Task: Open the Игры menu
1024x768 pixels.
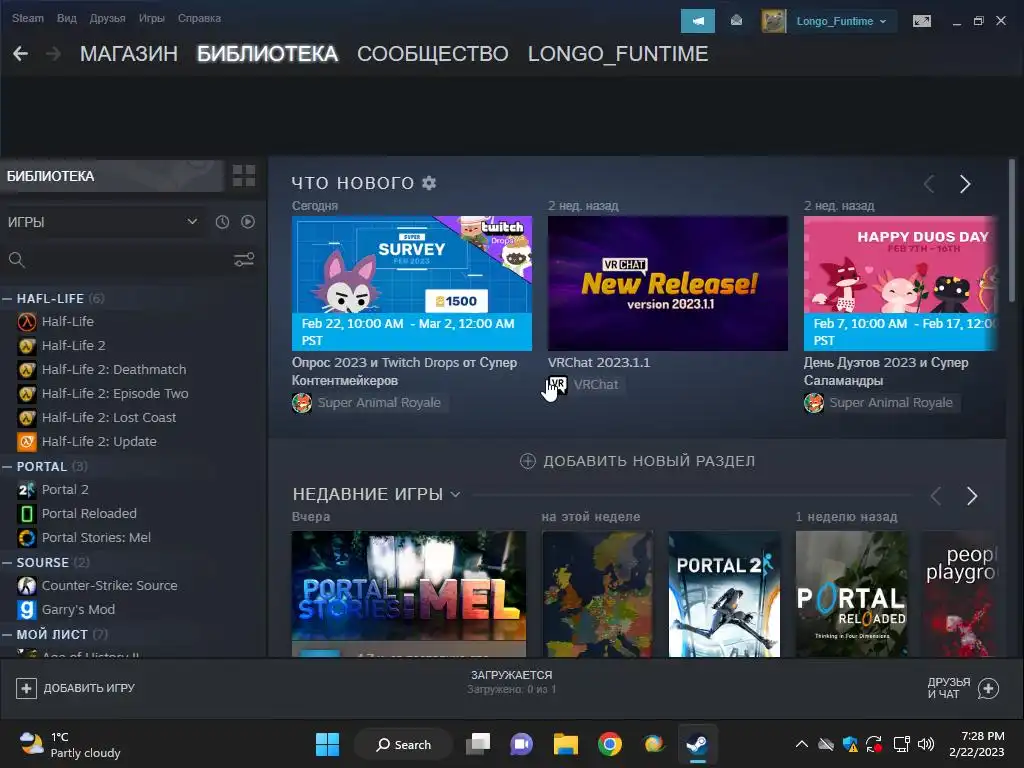Action: click(152, 18)
